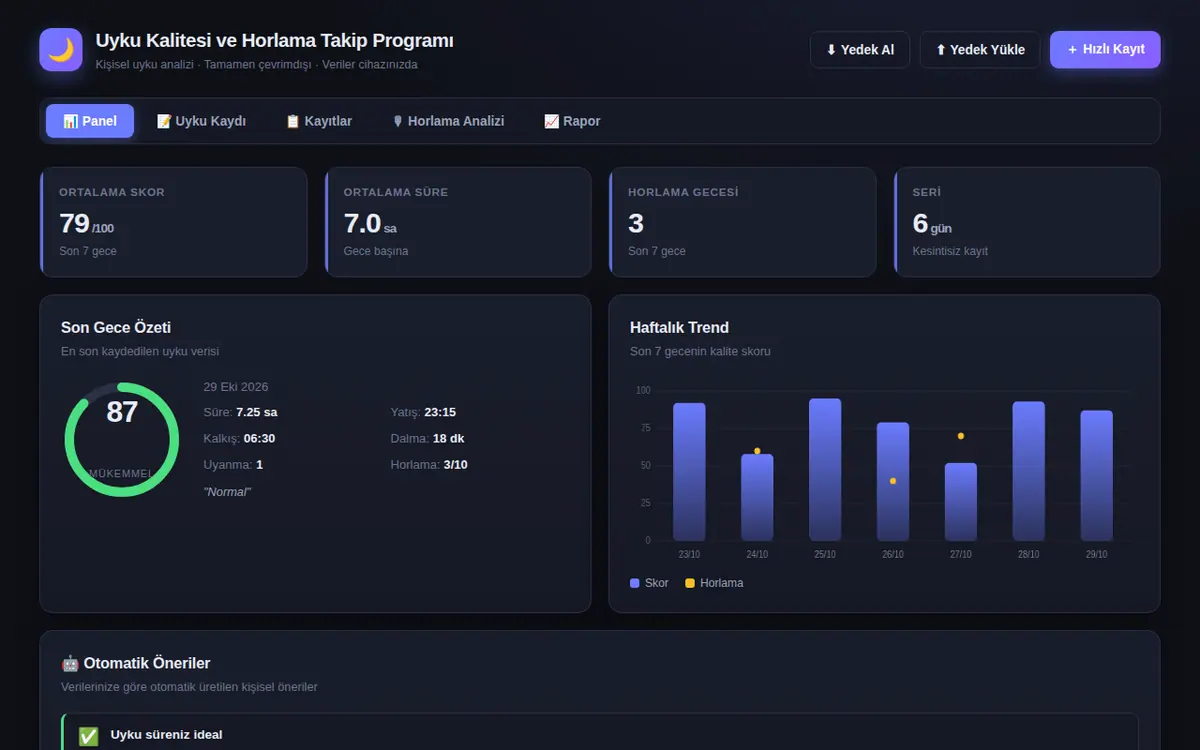Click the "Kalkış: 06:30" value
The image size is (1200, 750).
(x=239, y=438)
